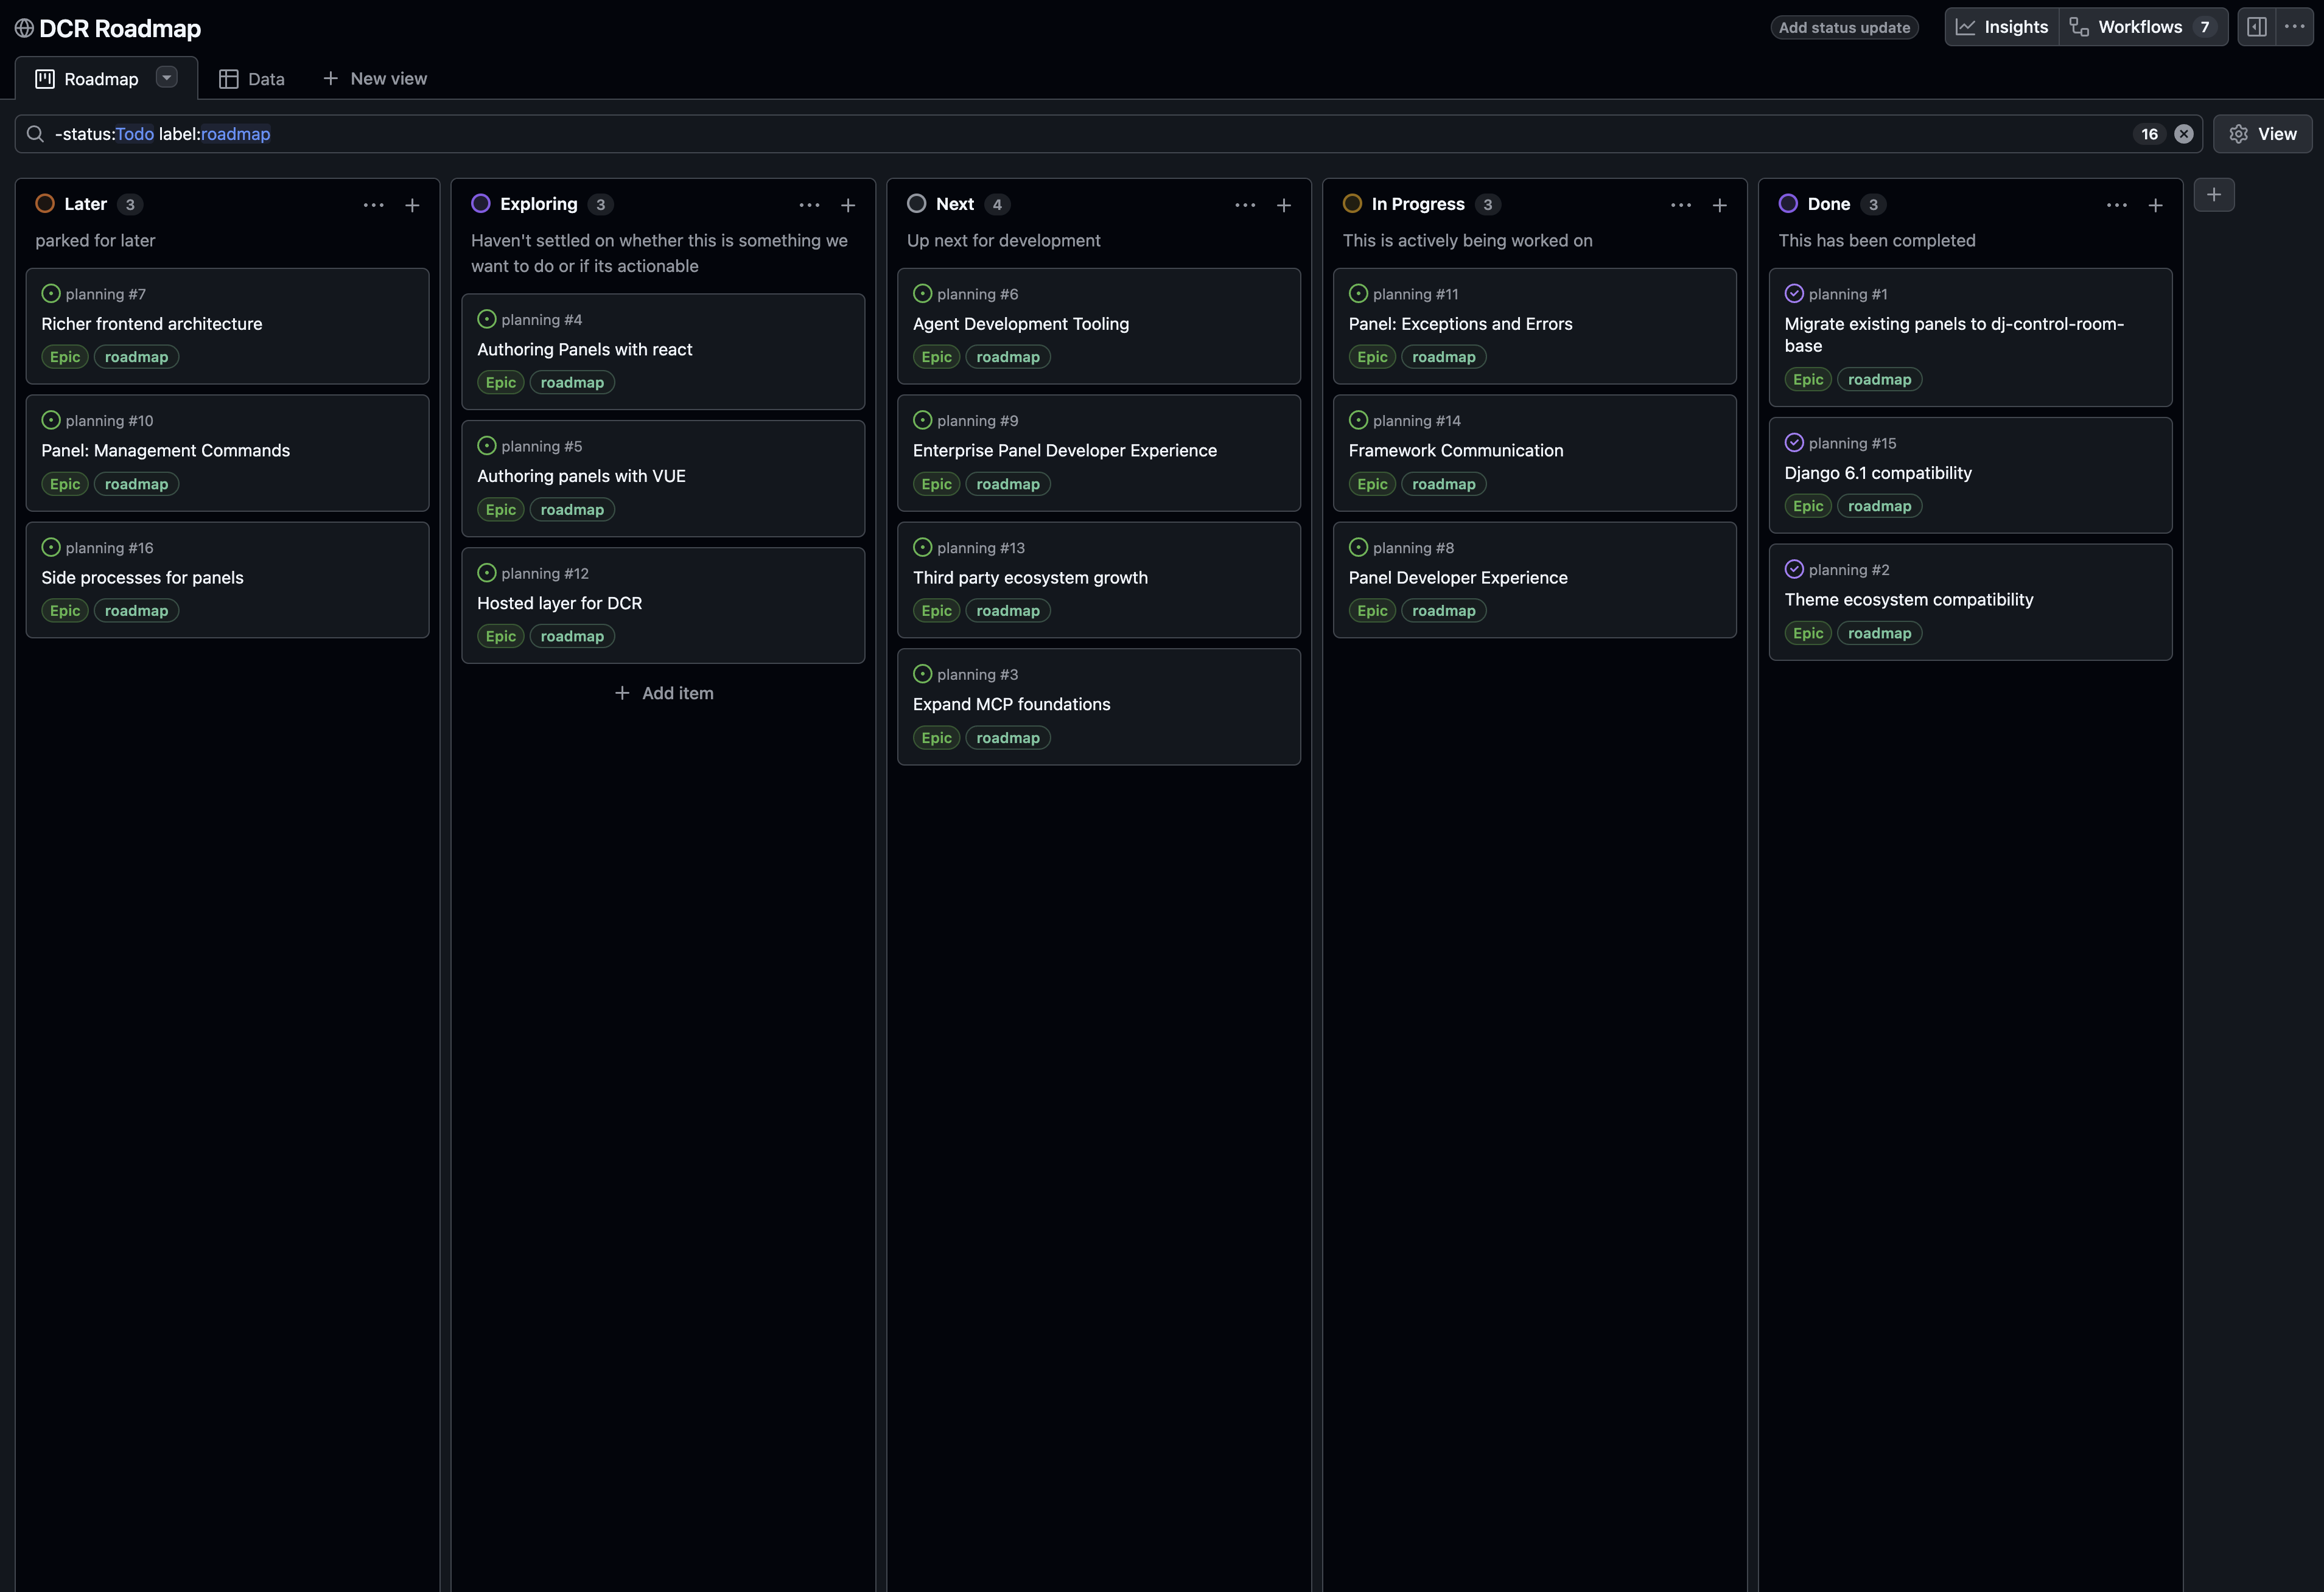
Task: Focus the filter input field
Action: pos(1108,134)
